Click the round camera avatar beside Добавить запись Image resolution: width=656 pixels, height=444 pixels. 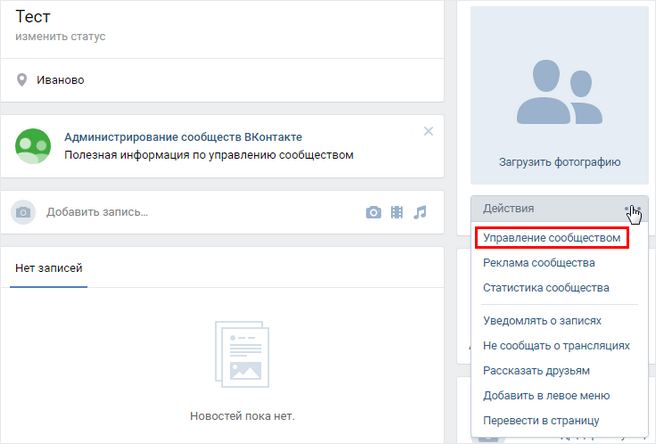pyautogui.click(x=23, y=212)
